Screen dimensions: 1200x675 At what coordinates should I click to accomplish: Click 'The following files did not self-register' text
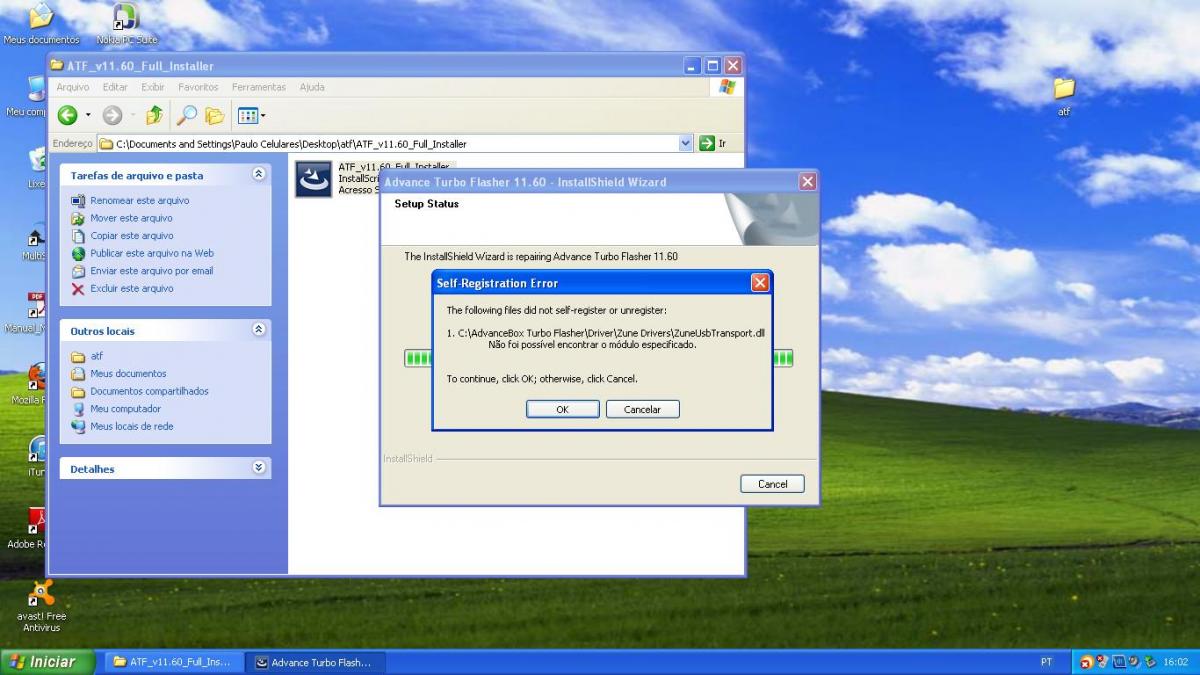556,311
